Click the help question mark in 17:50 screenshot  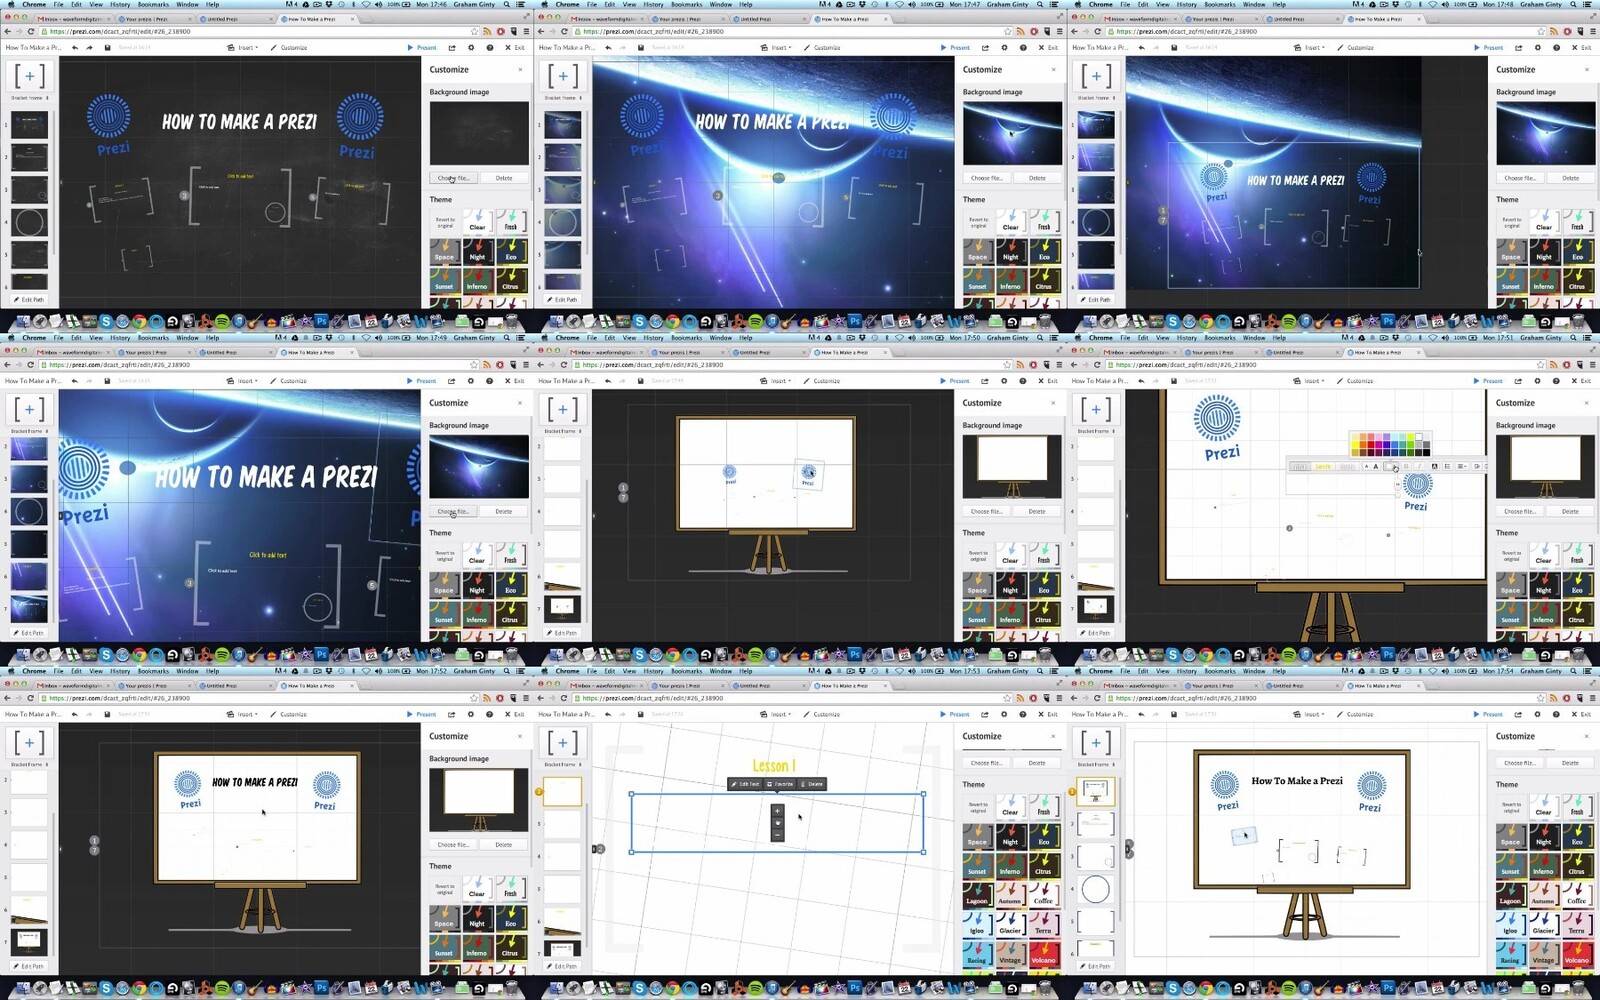point(1022,380)
